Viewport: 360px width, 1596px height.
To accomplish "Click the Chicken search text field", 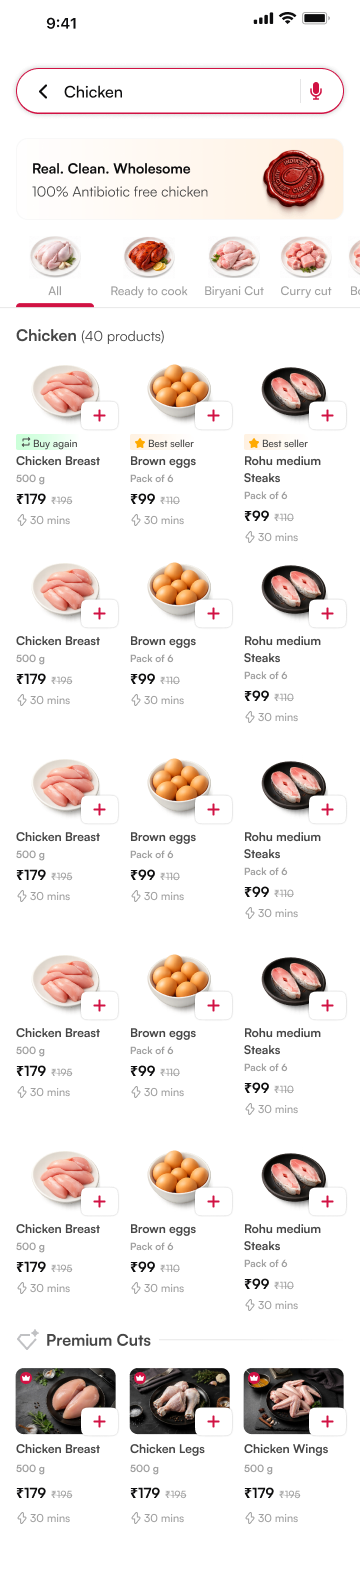I will click(x=180, y=92).
